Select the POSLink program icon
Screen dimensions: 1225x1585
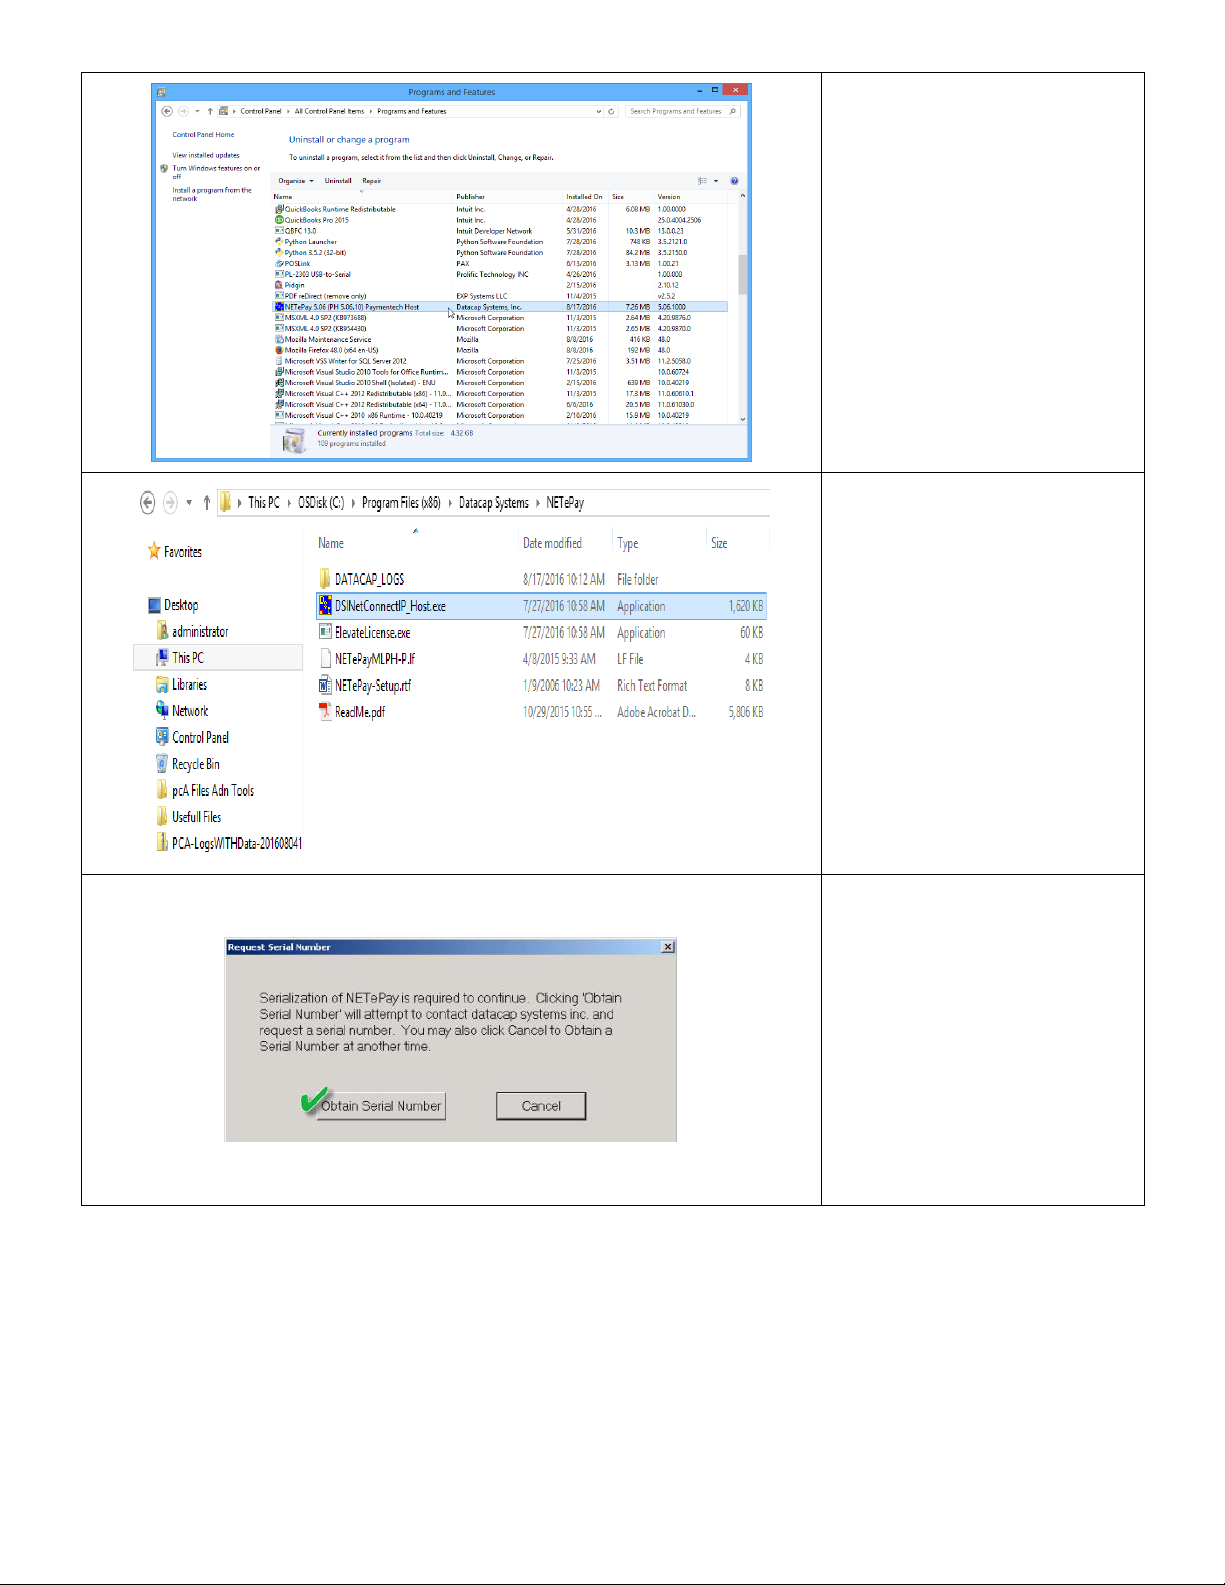coord(279,263)
